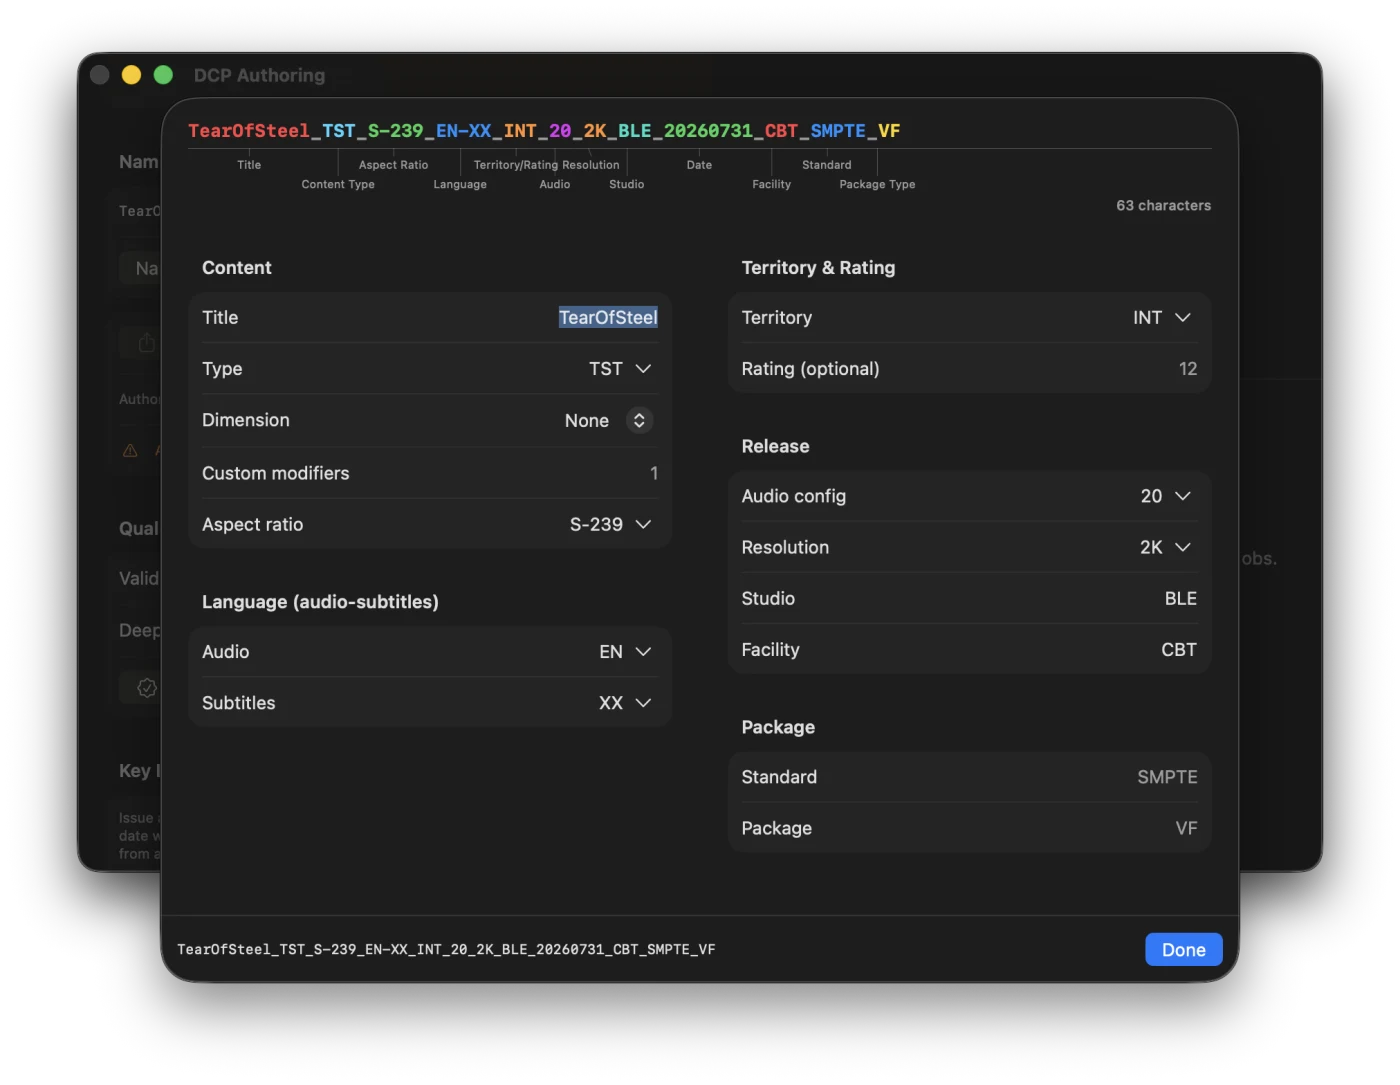Expand the Territory dropdown showing INT

pos(1162,318)
